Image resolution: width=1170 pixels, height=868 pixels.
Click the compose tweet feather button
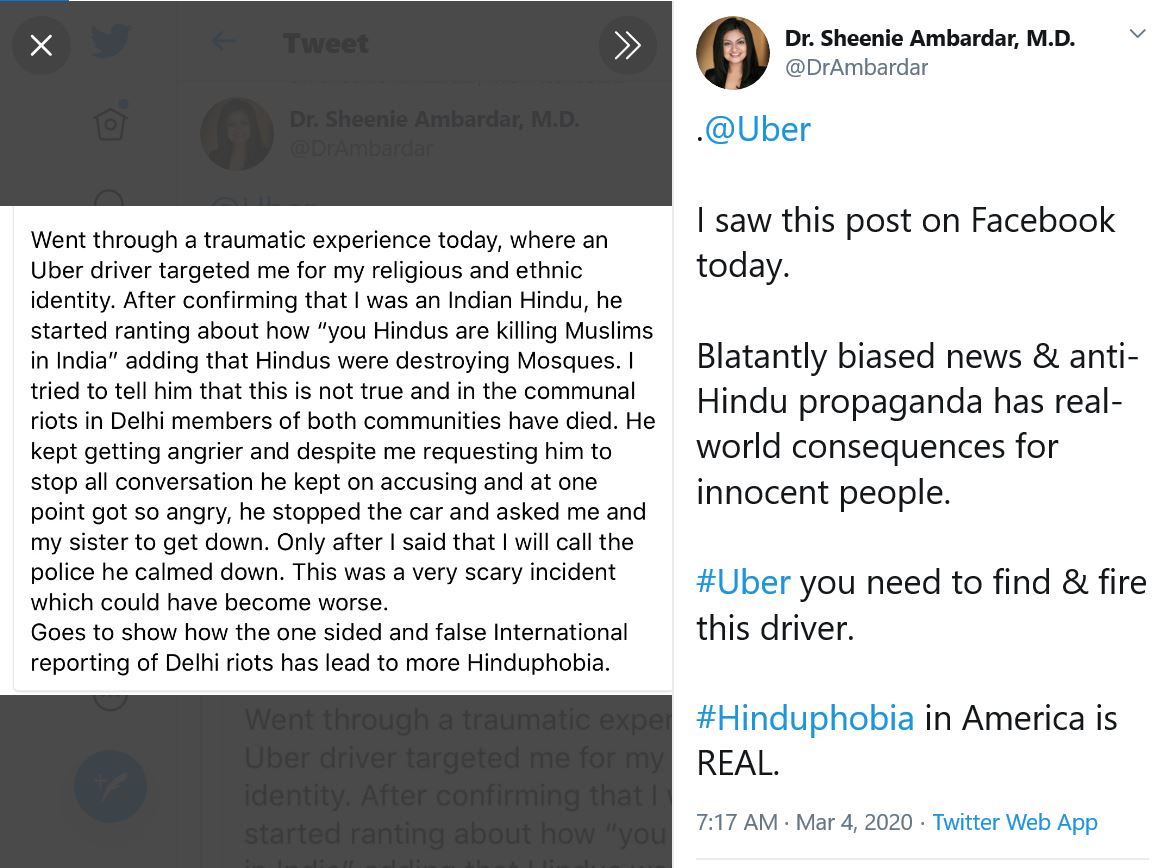point(110,786)
